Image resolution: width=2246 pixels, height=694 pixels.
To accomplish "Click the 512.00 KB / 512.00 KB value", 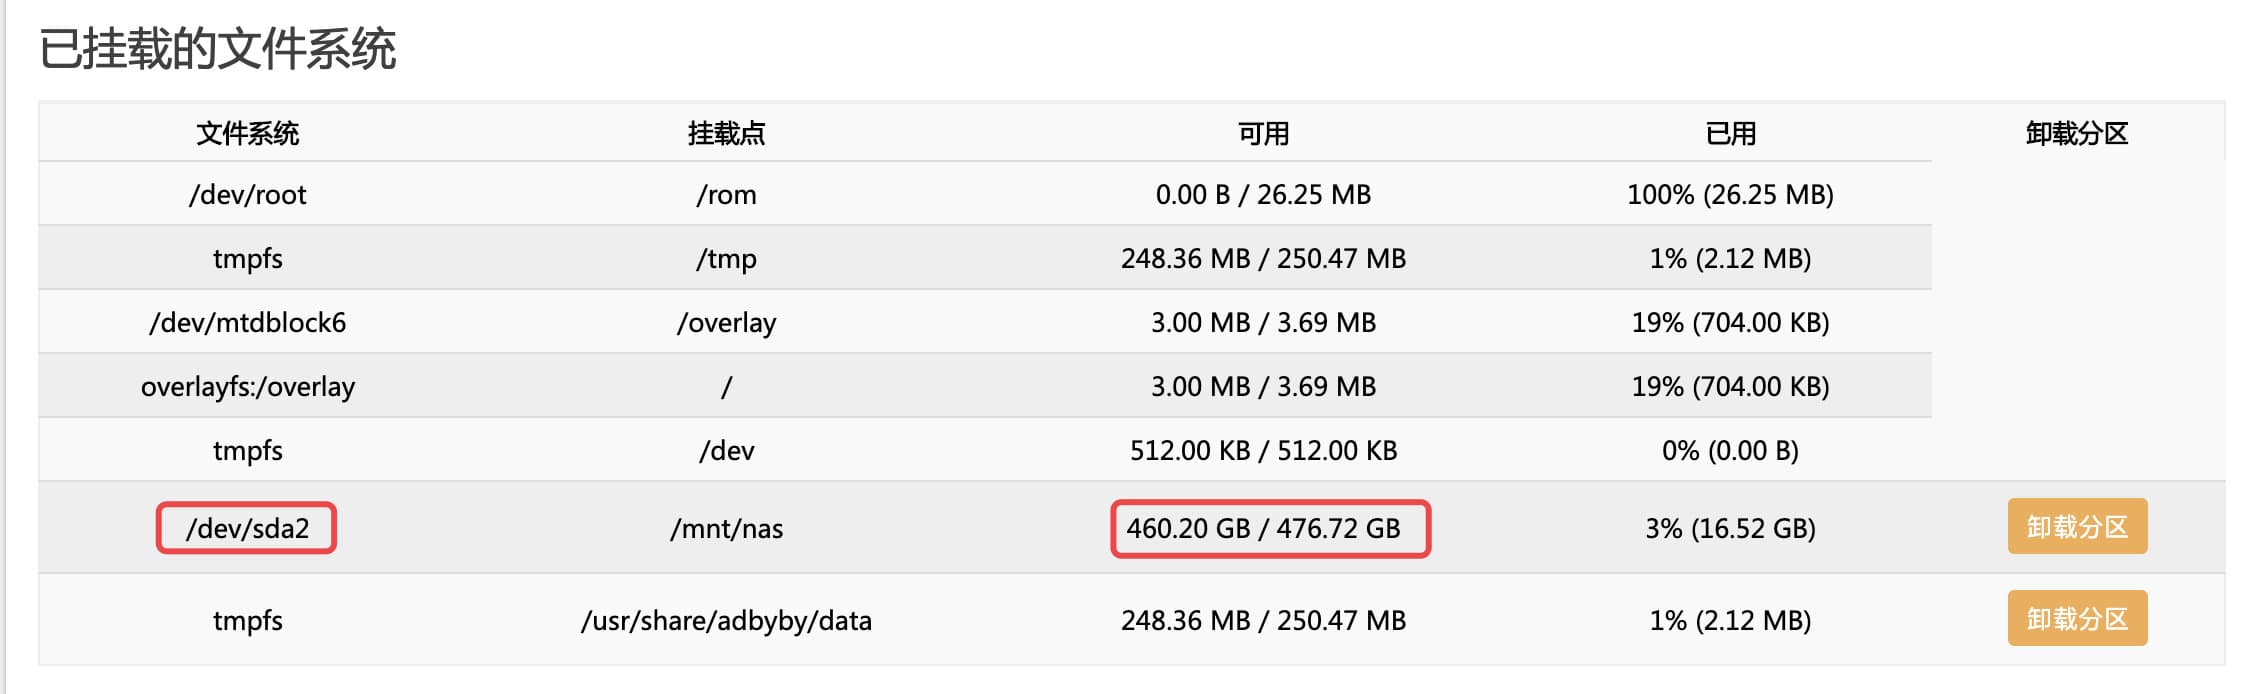I will pyautogui.click(x=1263, y=450).
